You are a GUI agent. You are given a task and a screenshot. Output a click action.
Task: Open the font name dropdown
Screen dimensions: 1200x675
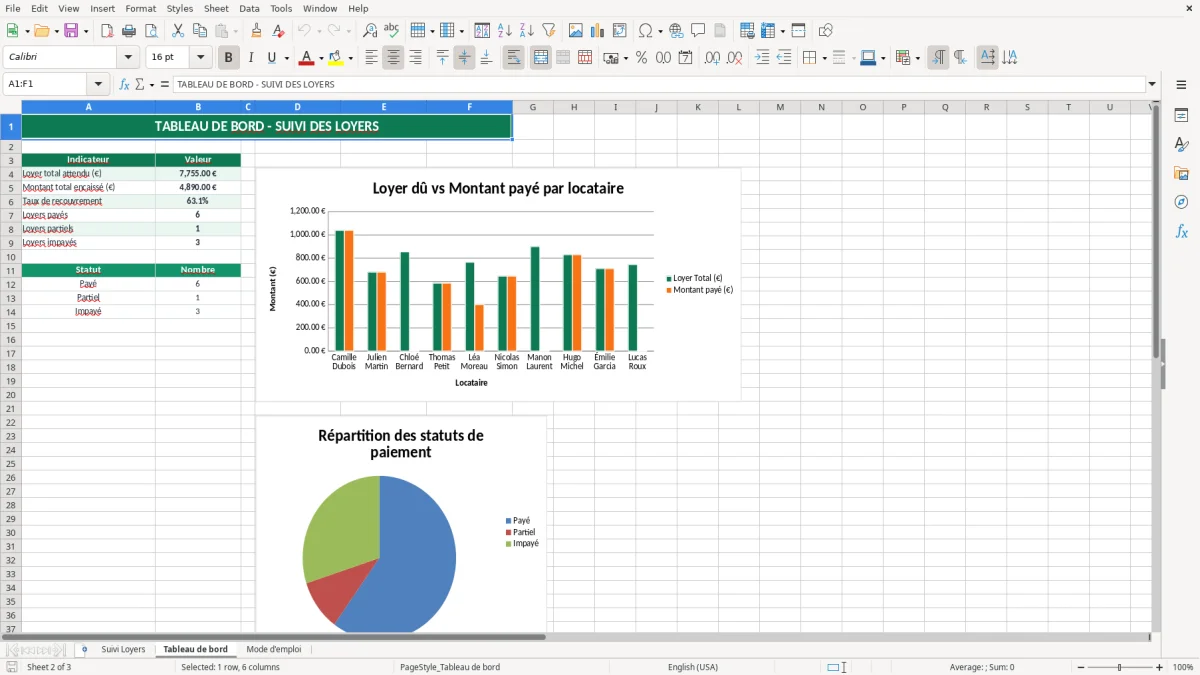128,58
